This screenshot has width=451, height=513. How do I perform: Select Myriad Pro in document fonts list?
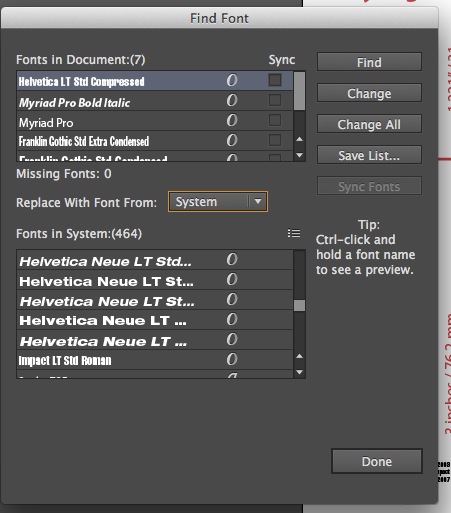[x=155, y=121]
